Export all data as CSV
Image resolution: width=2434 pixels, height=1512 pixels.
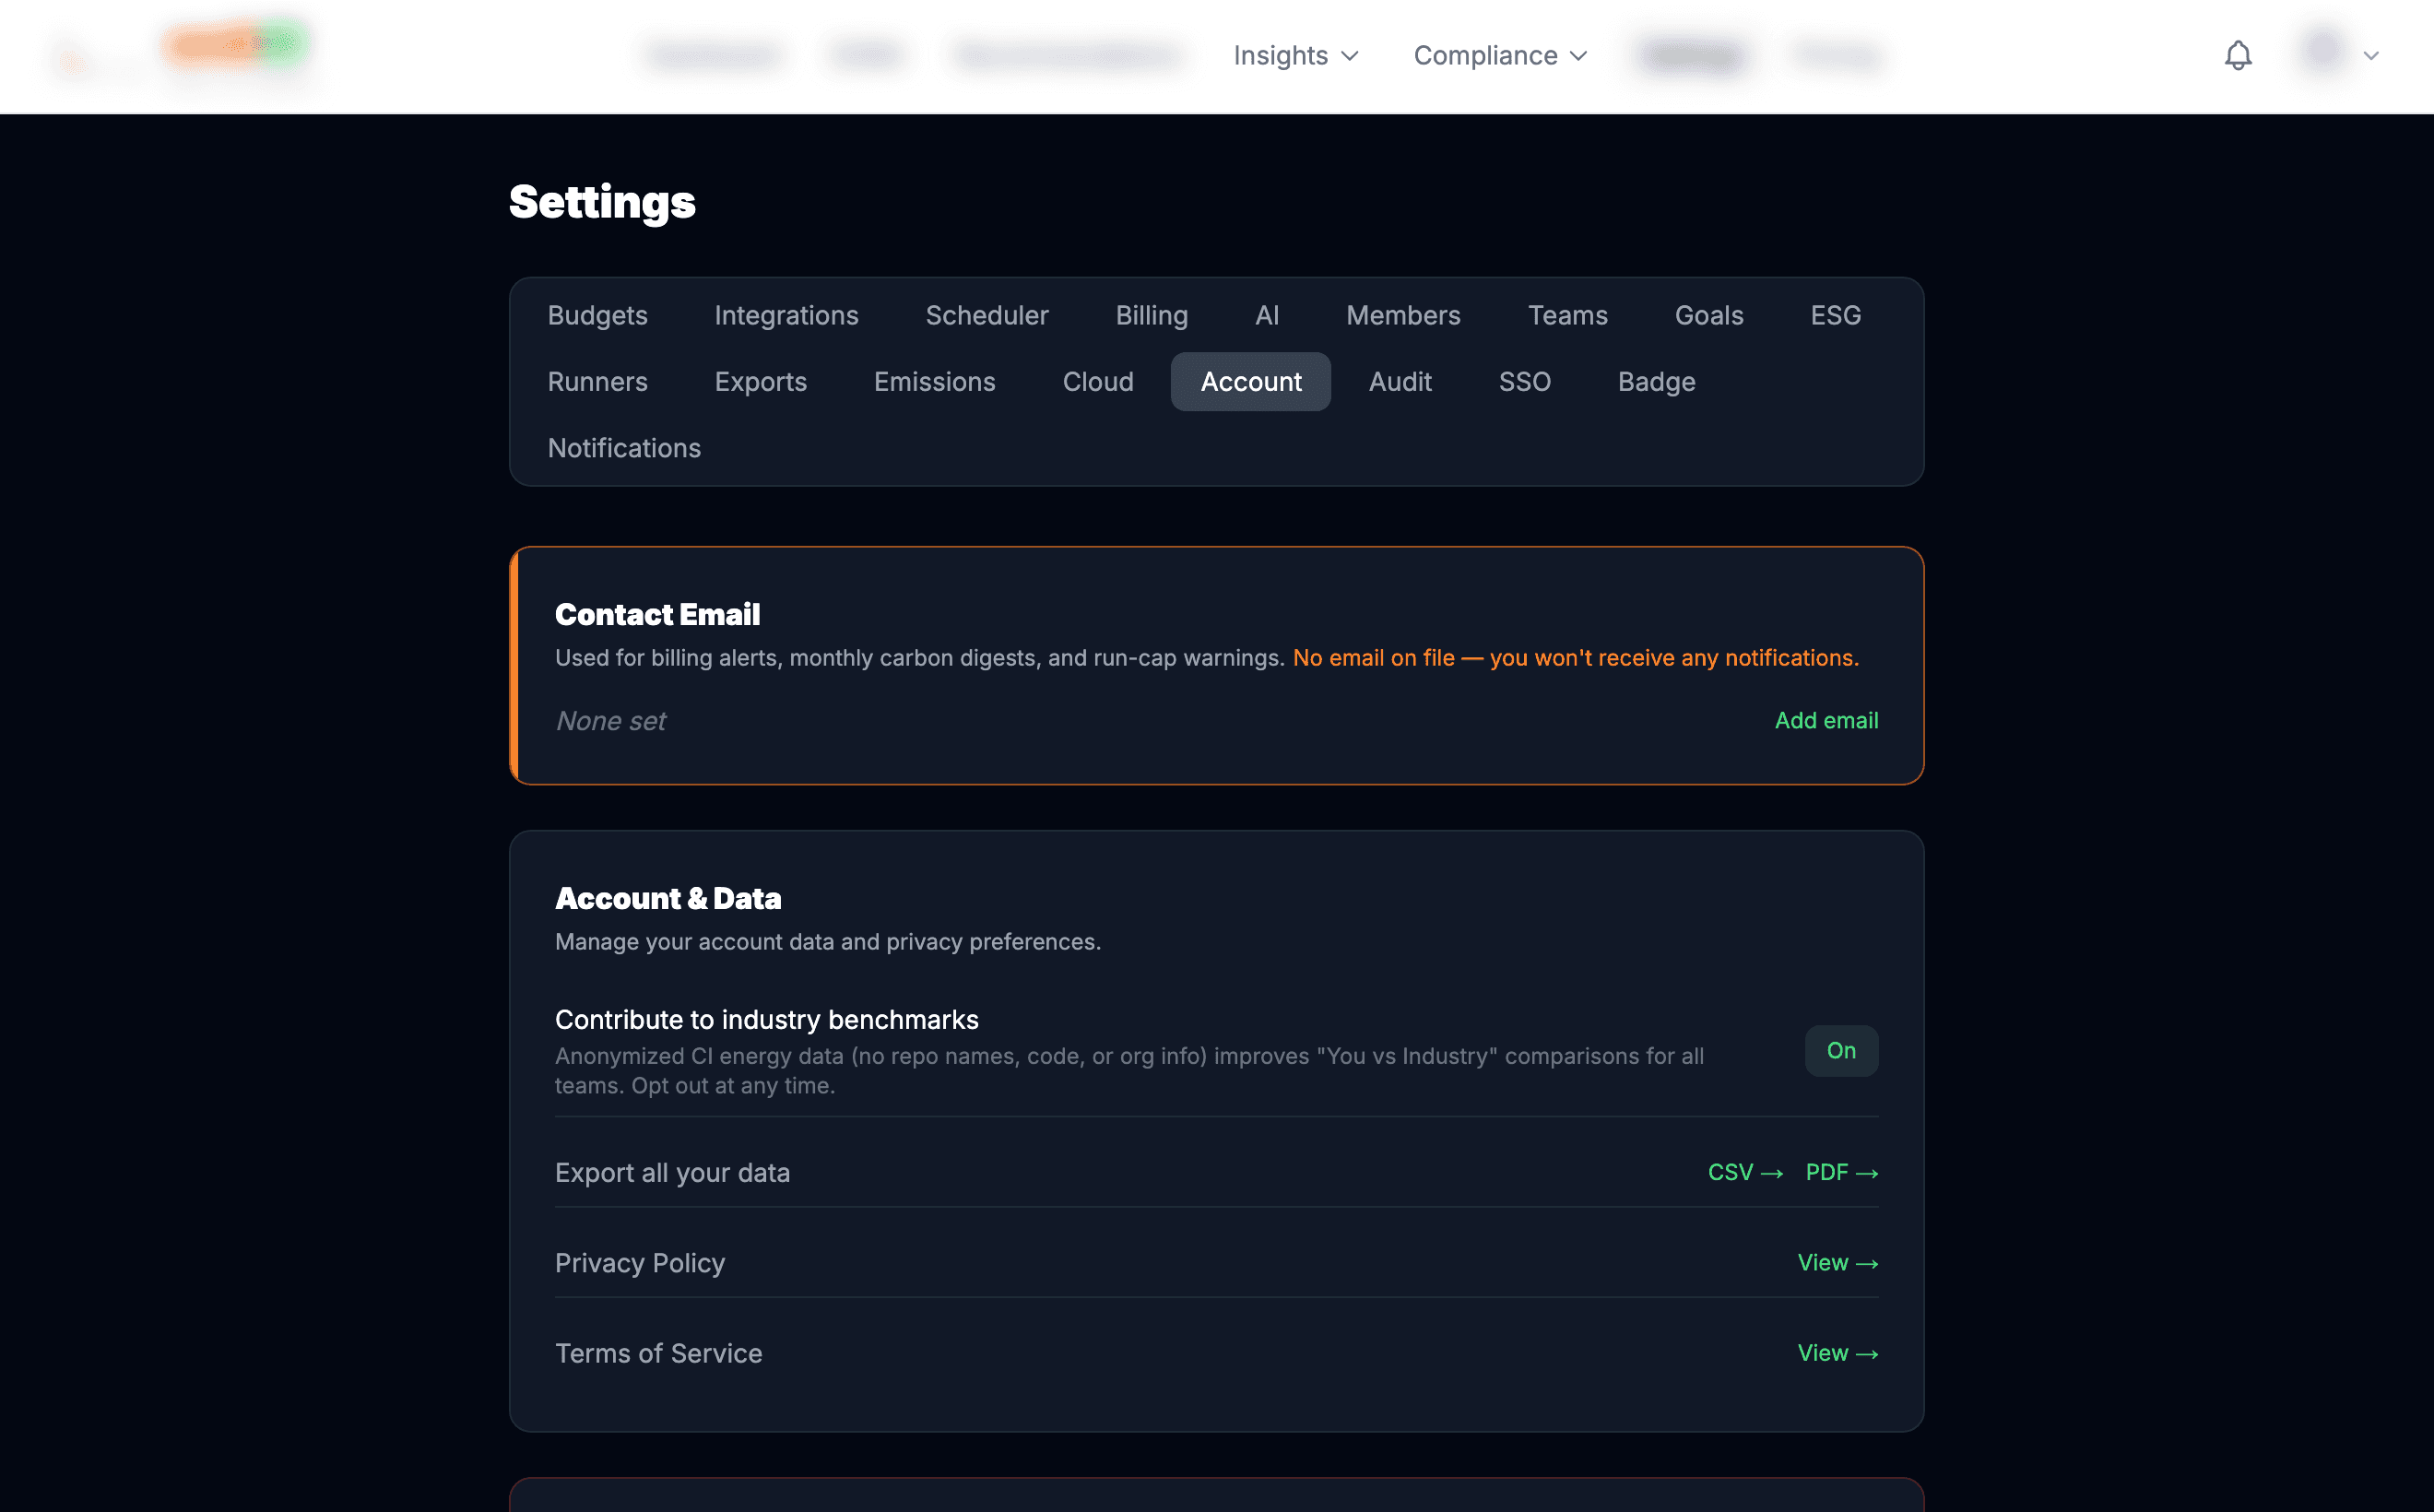click(1745, 1172)
